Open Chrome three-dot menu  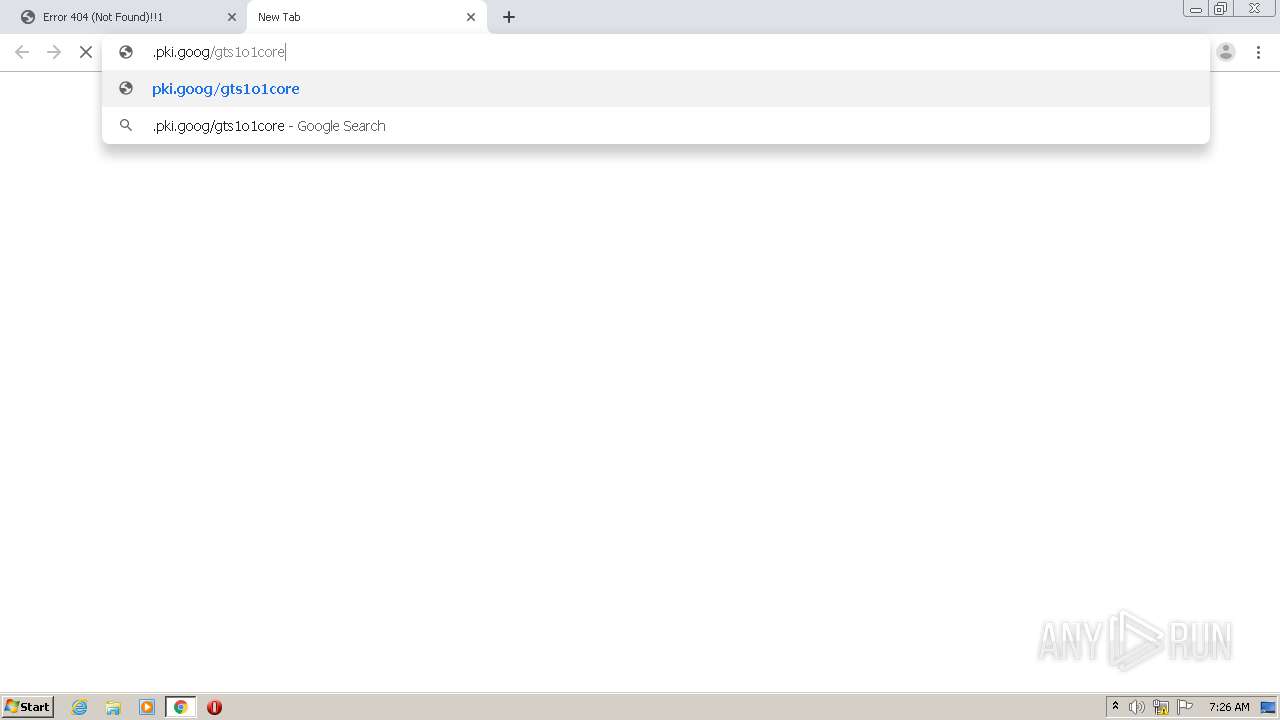1258,52
